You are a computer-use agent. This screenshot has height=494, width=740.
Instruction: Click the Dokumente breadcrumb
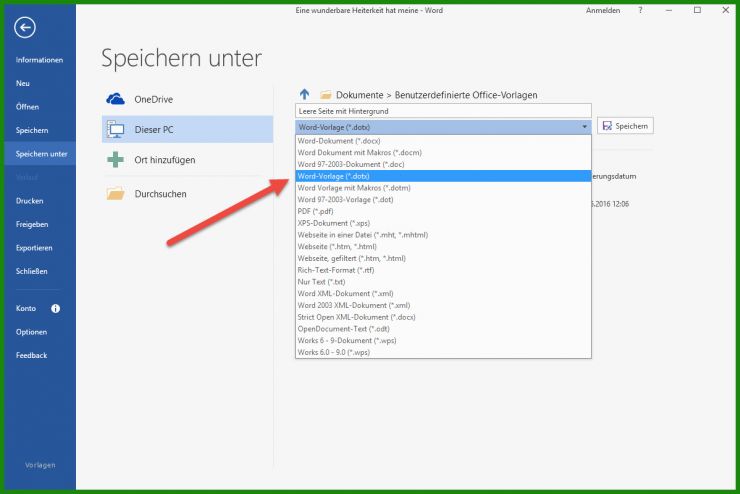(360, 95)
